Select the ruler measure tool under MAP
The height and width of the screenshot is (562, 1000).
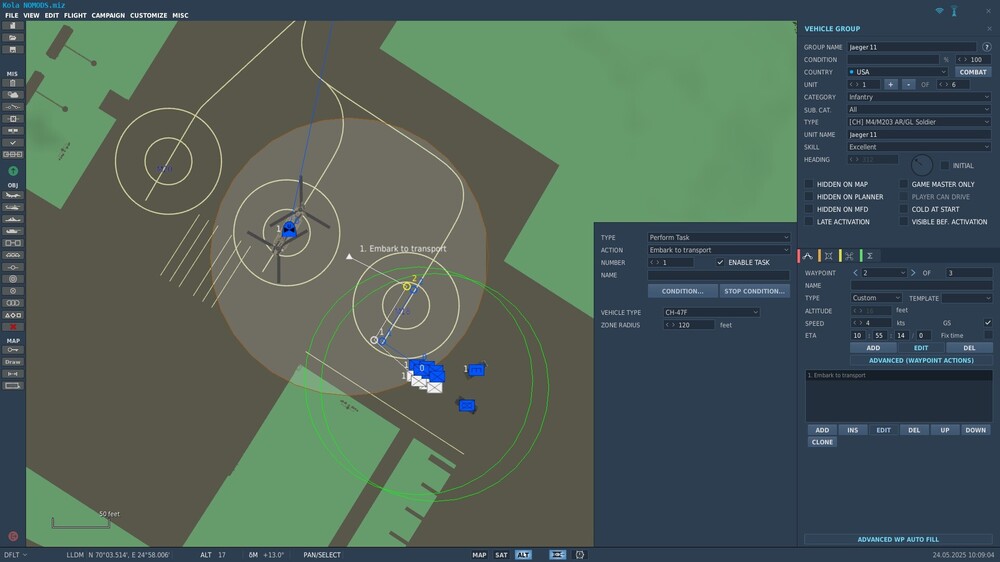(13, 374)
